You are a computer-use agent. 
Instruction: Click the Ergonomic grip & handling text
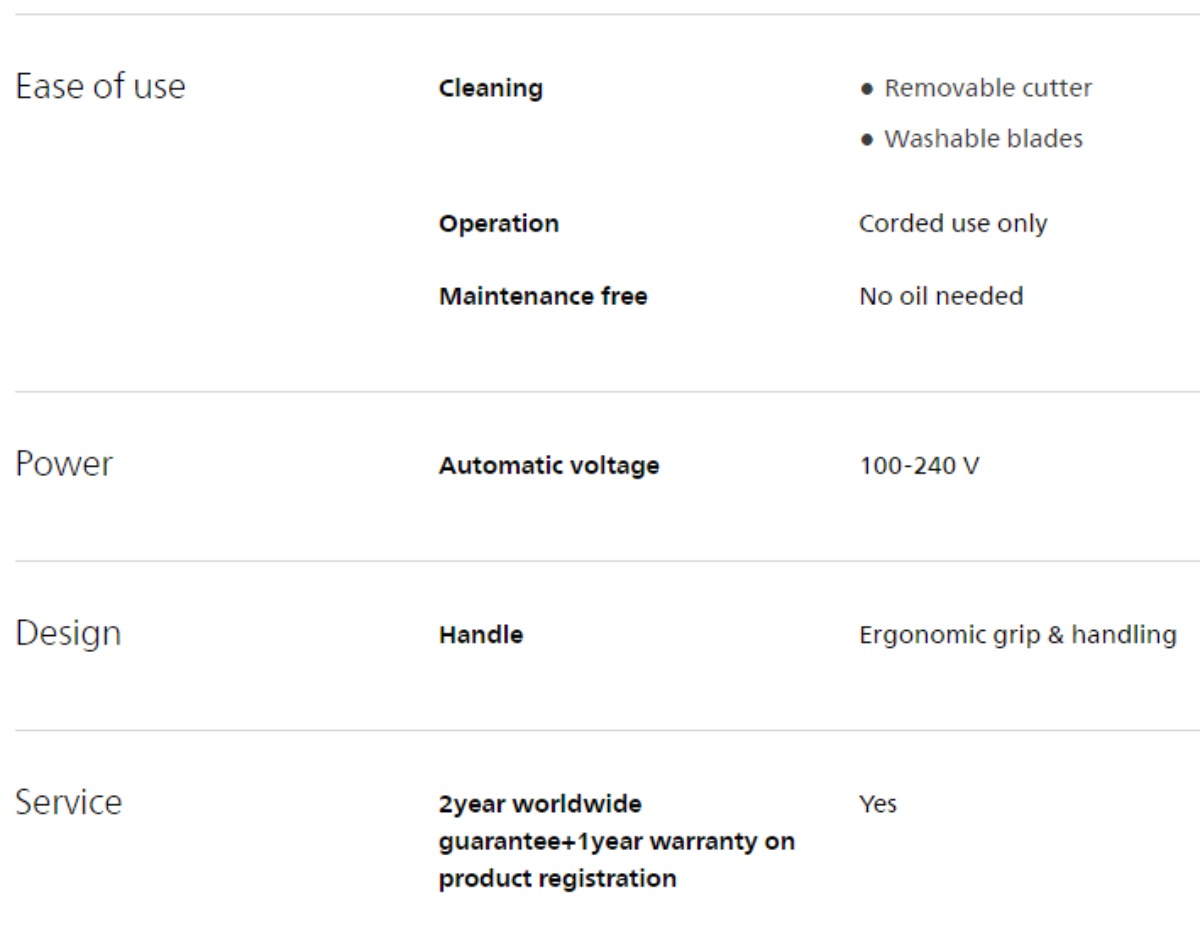pyautogui.click(x=1017, y=635)
